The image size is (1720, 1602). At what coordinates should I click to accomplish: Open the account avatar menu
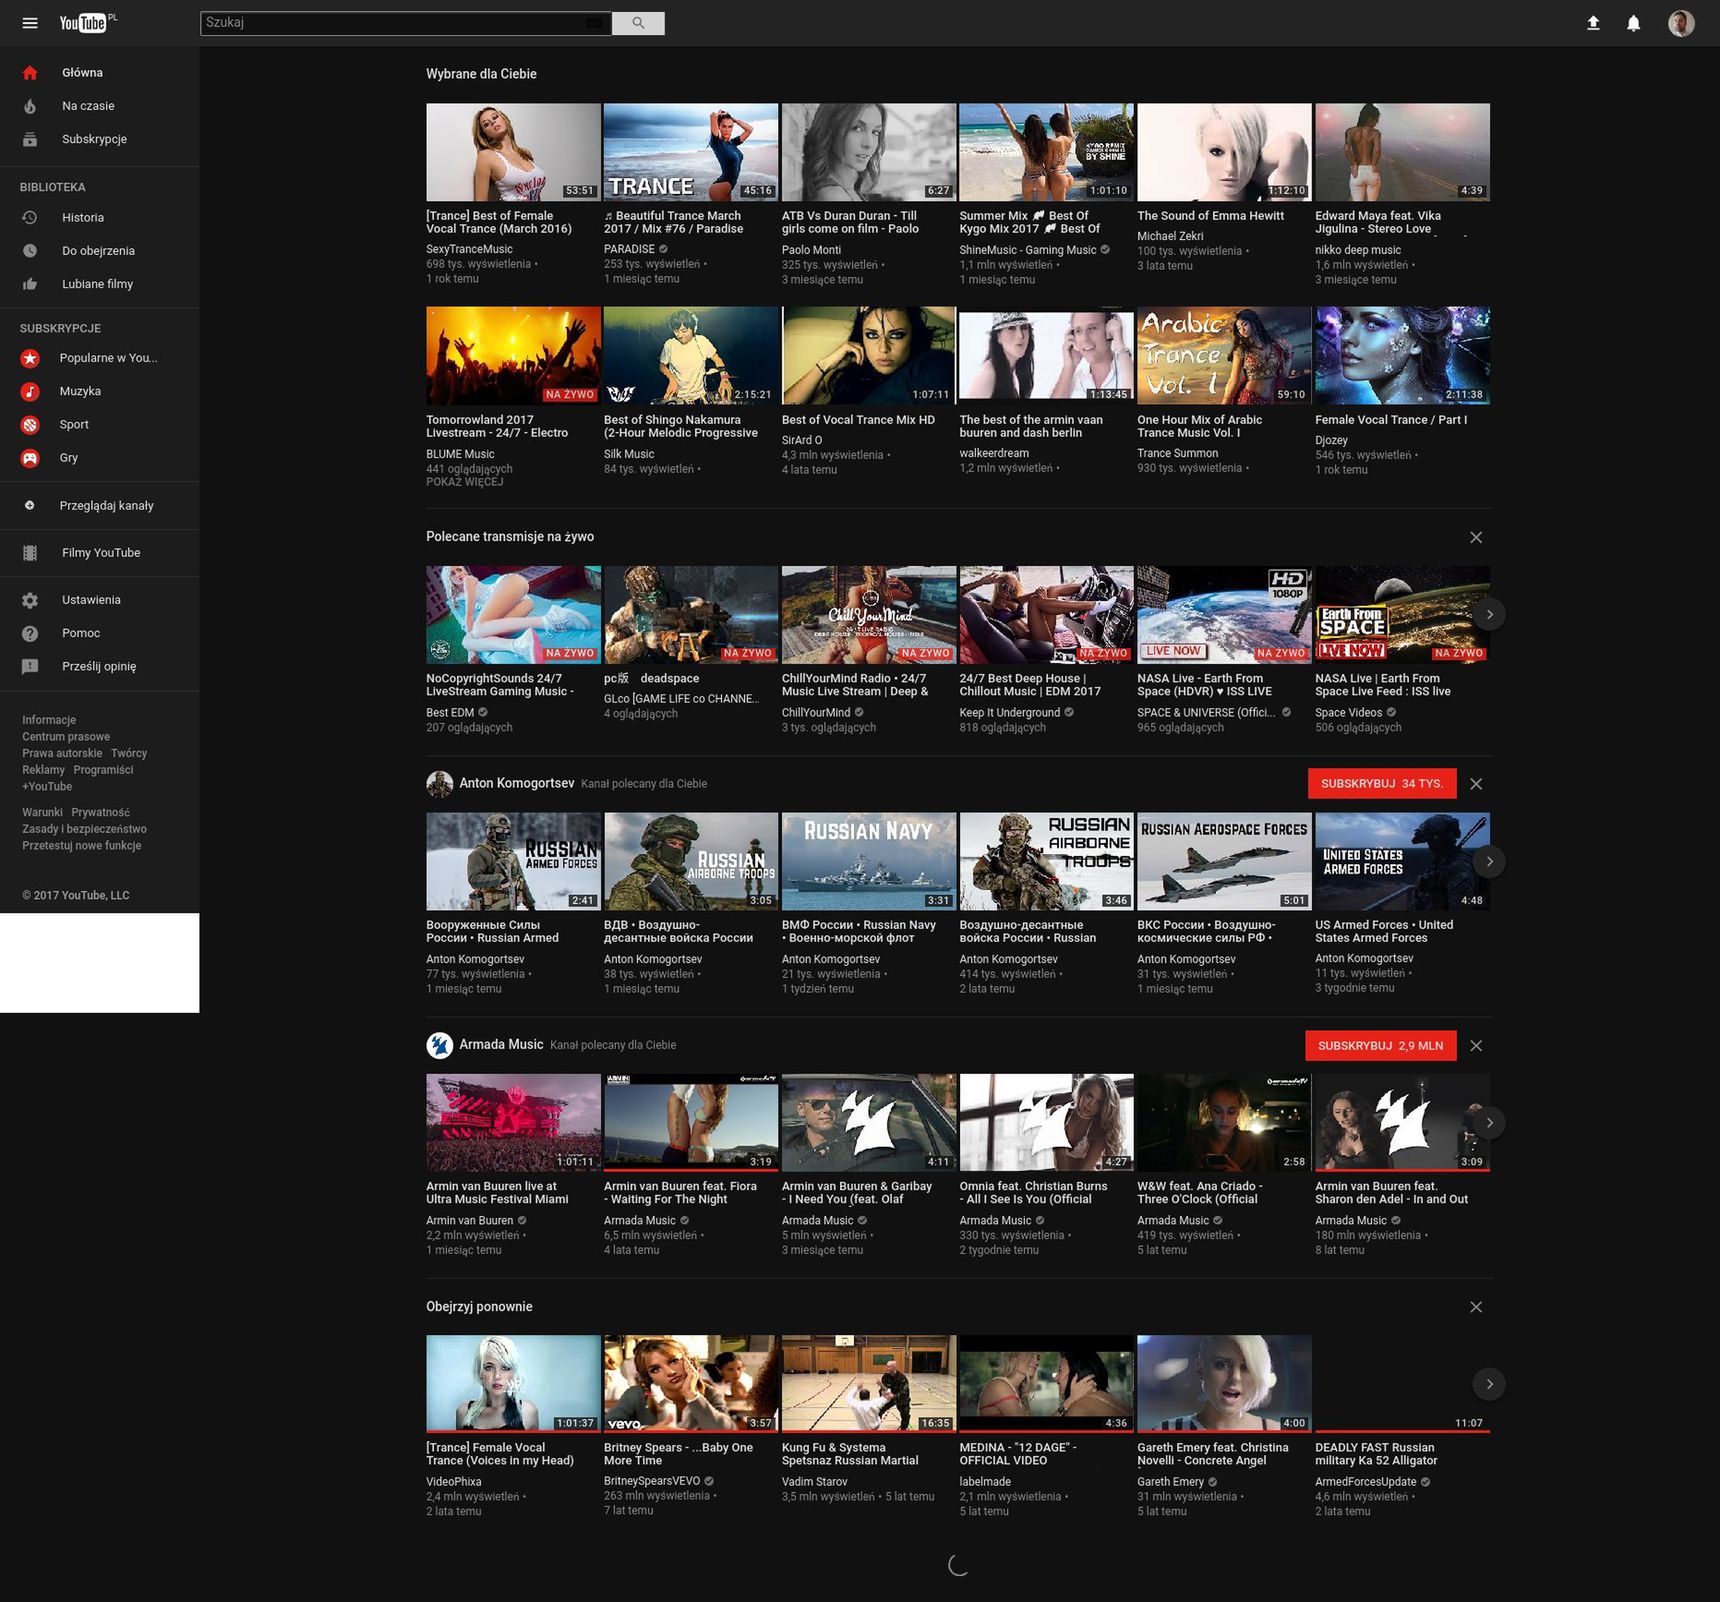pyautogui.click(x=1681, y=23)
